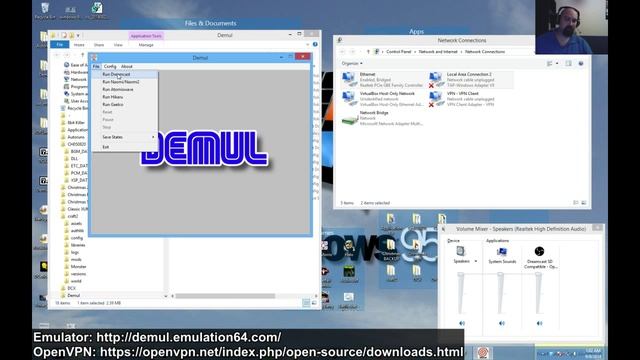
Task: Click the system tray clock
Action: [593, 353]
